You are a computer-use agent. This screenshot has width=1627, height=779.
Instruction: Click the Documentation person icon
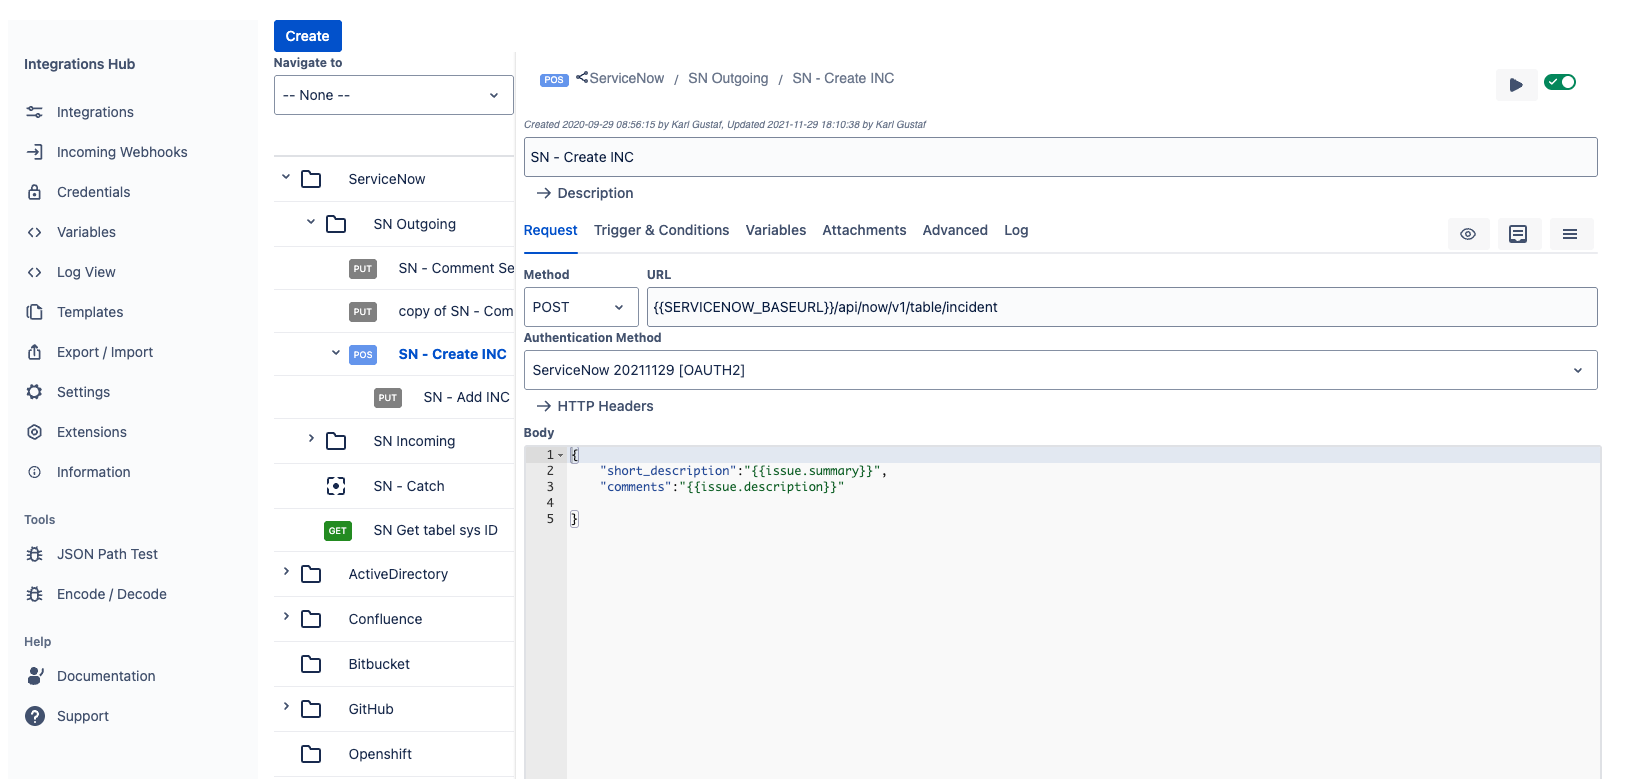[35, 676]
